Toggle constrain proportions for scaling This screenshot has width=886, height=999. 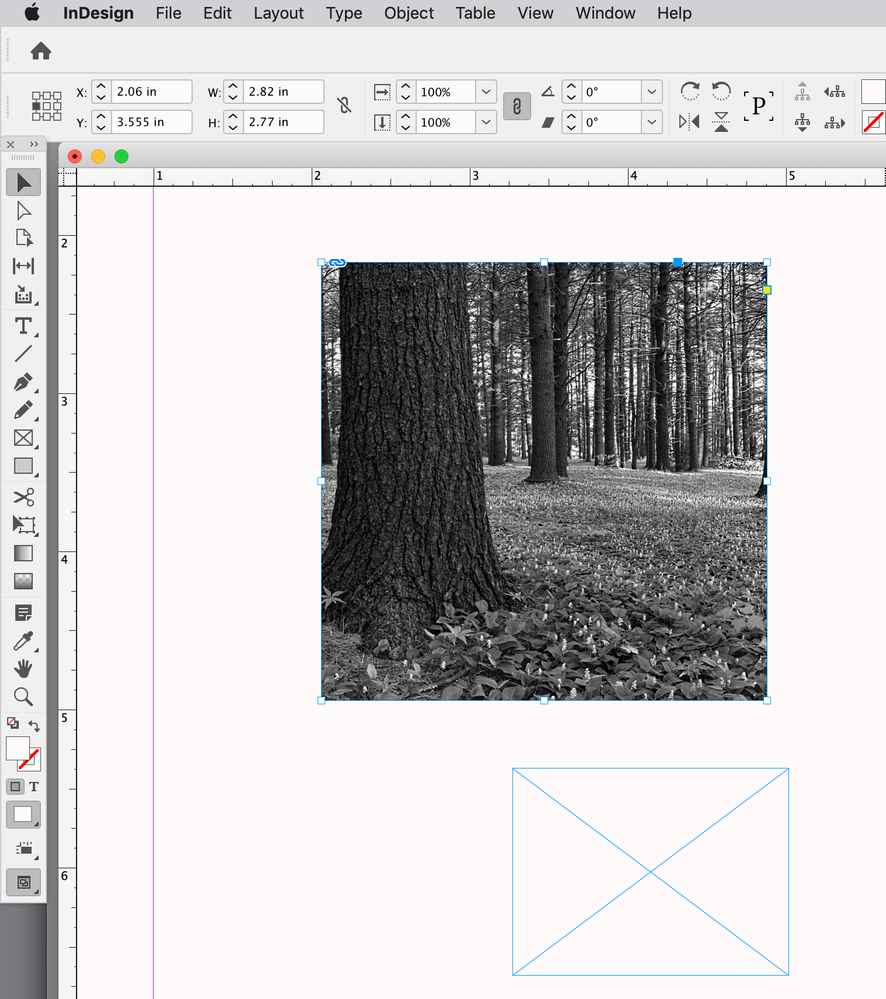(x=517, y=106)
